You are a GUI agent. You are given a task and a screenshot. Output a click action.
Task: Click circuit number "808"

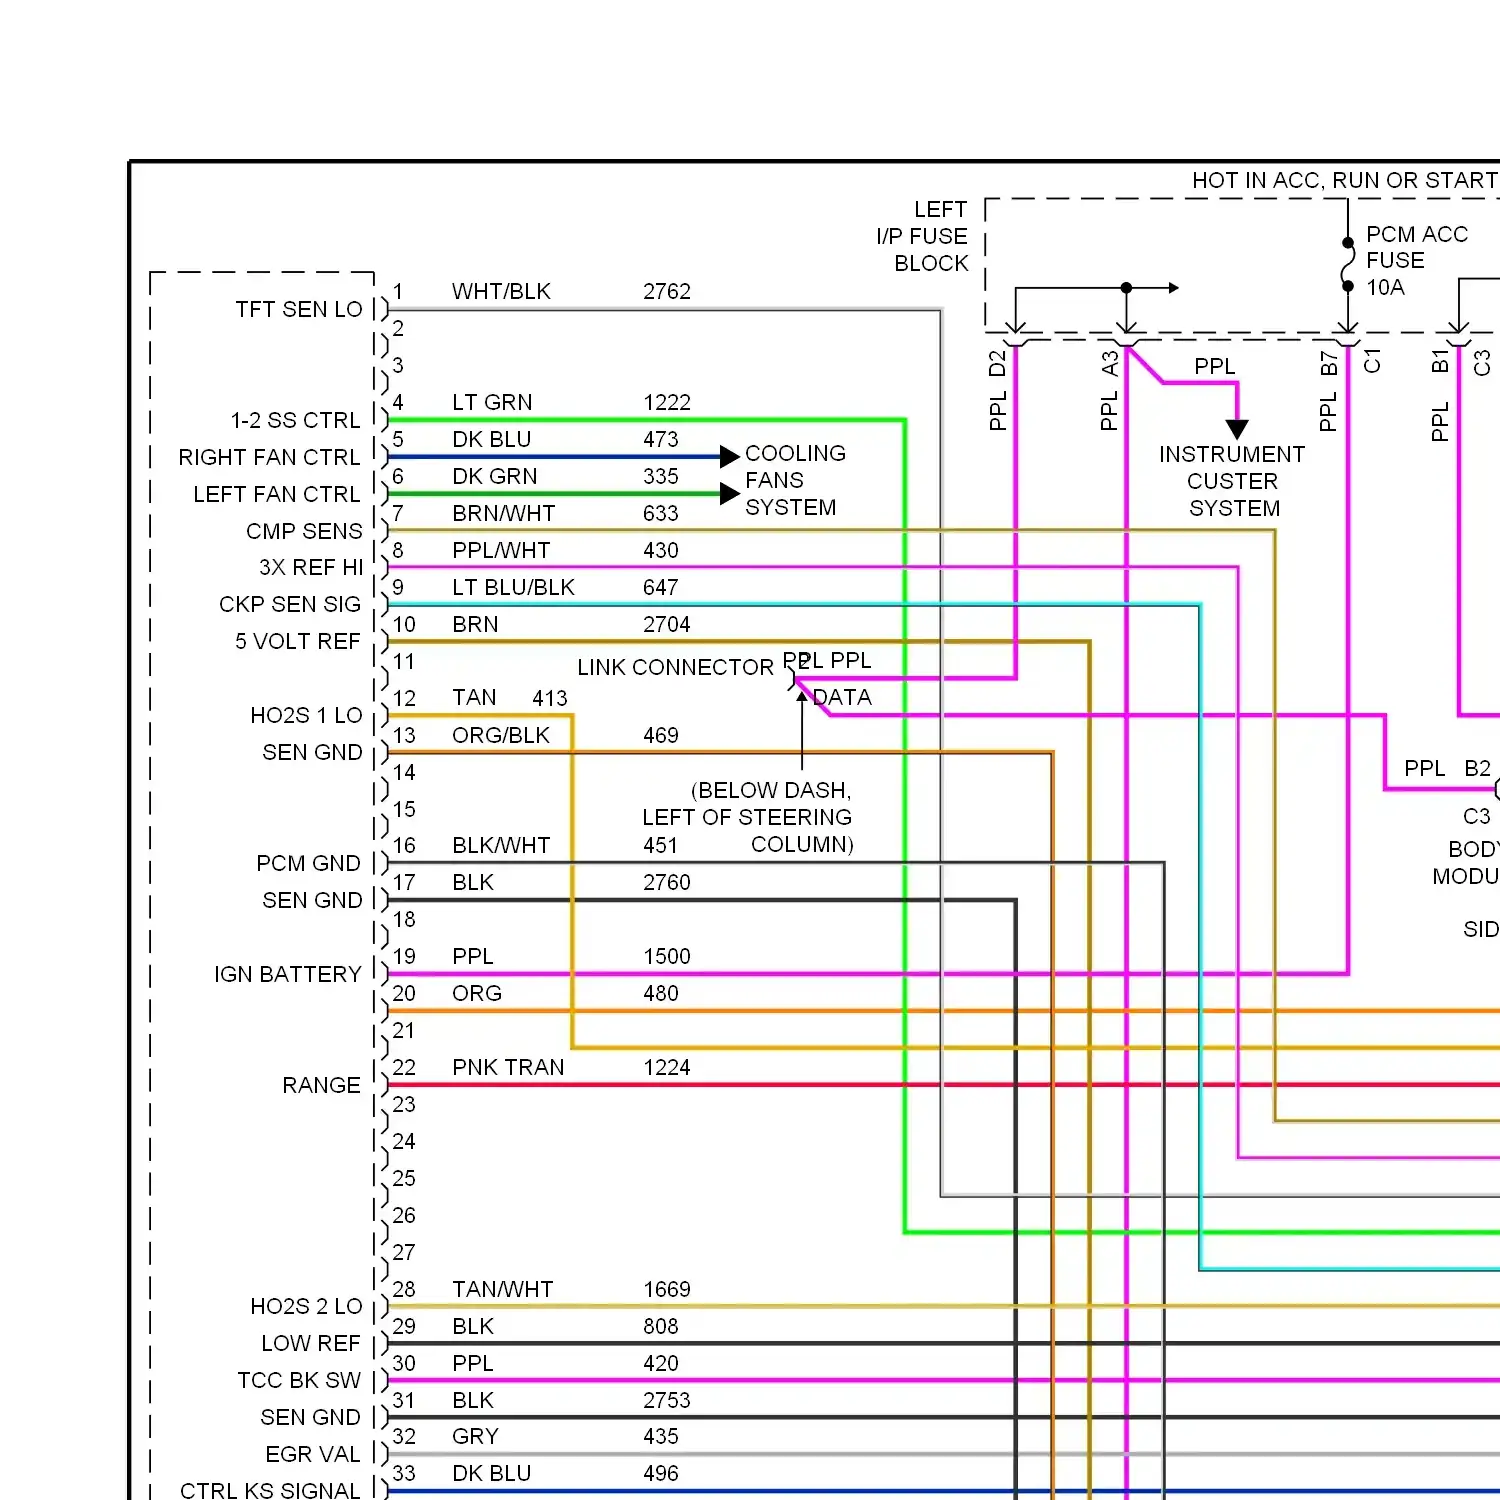[x=661, y=1326]
